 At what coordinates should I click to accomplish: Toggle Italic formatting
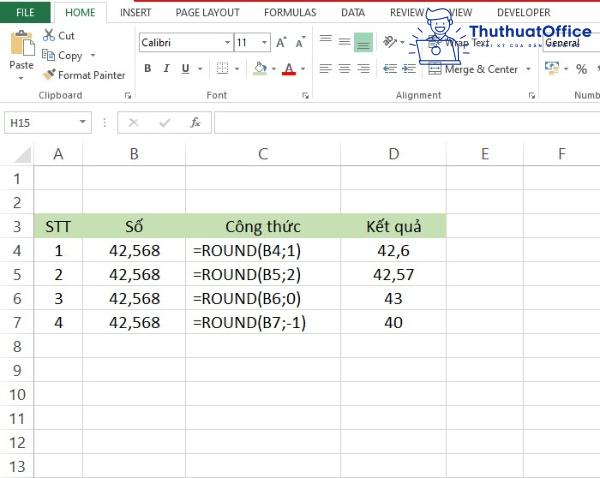tap(166, 69)
